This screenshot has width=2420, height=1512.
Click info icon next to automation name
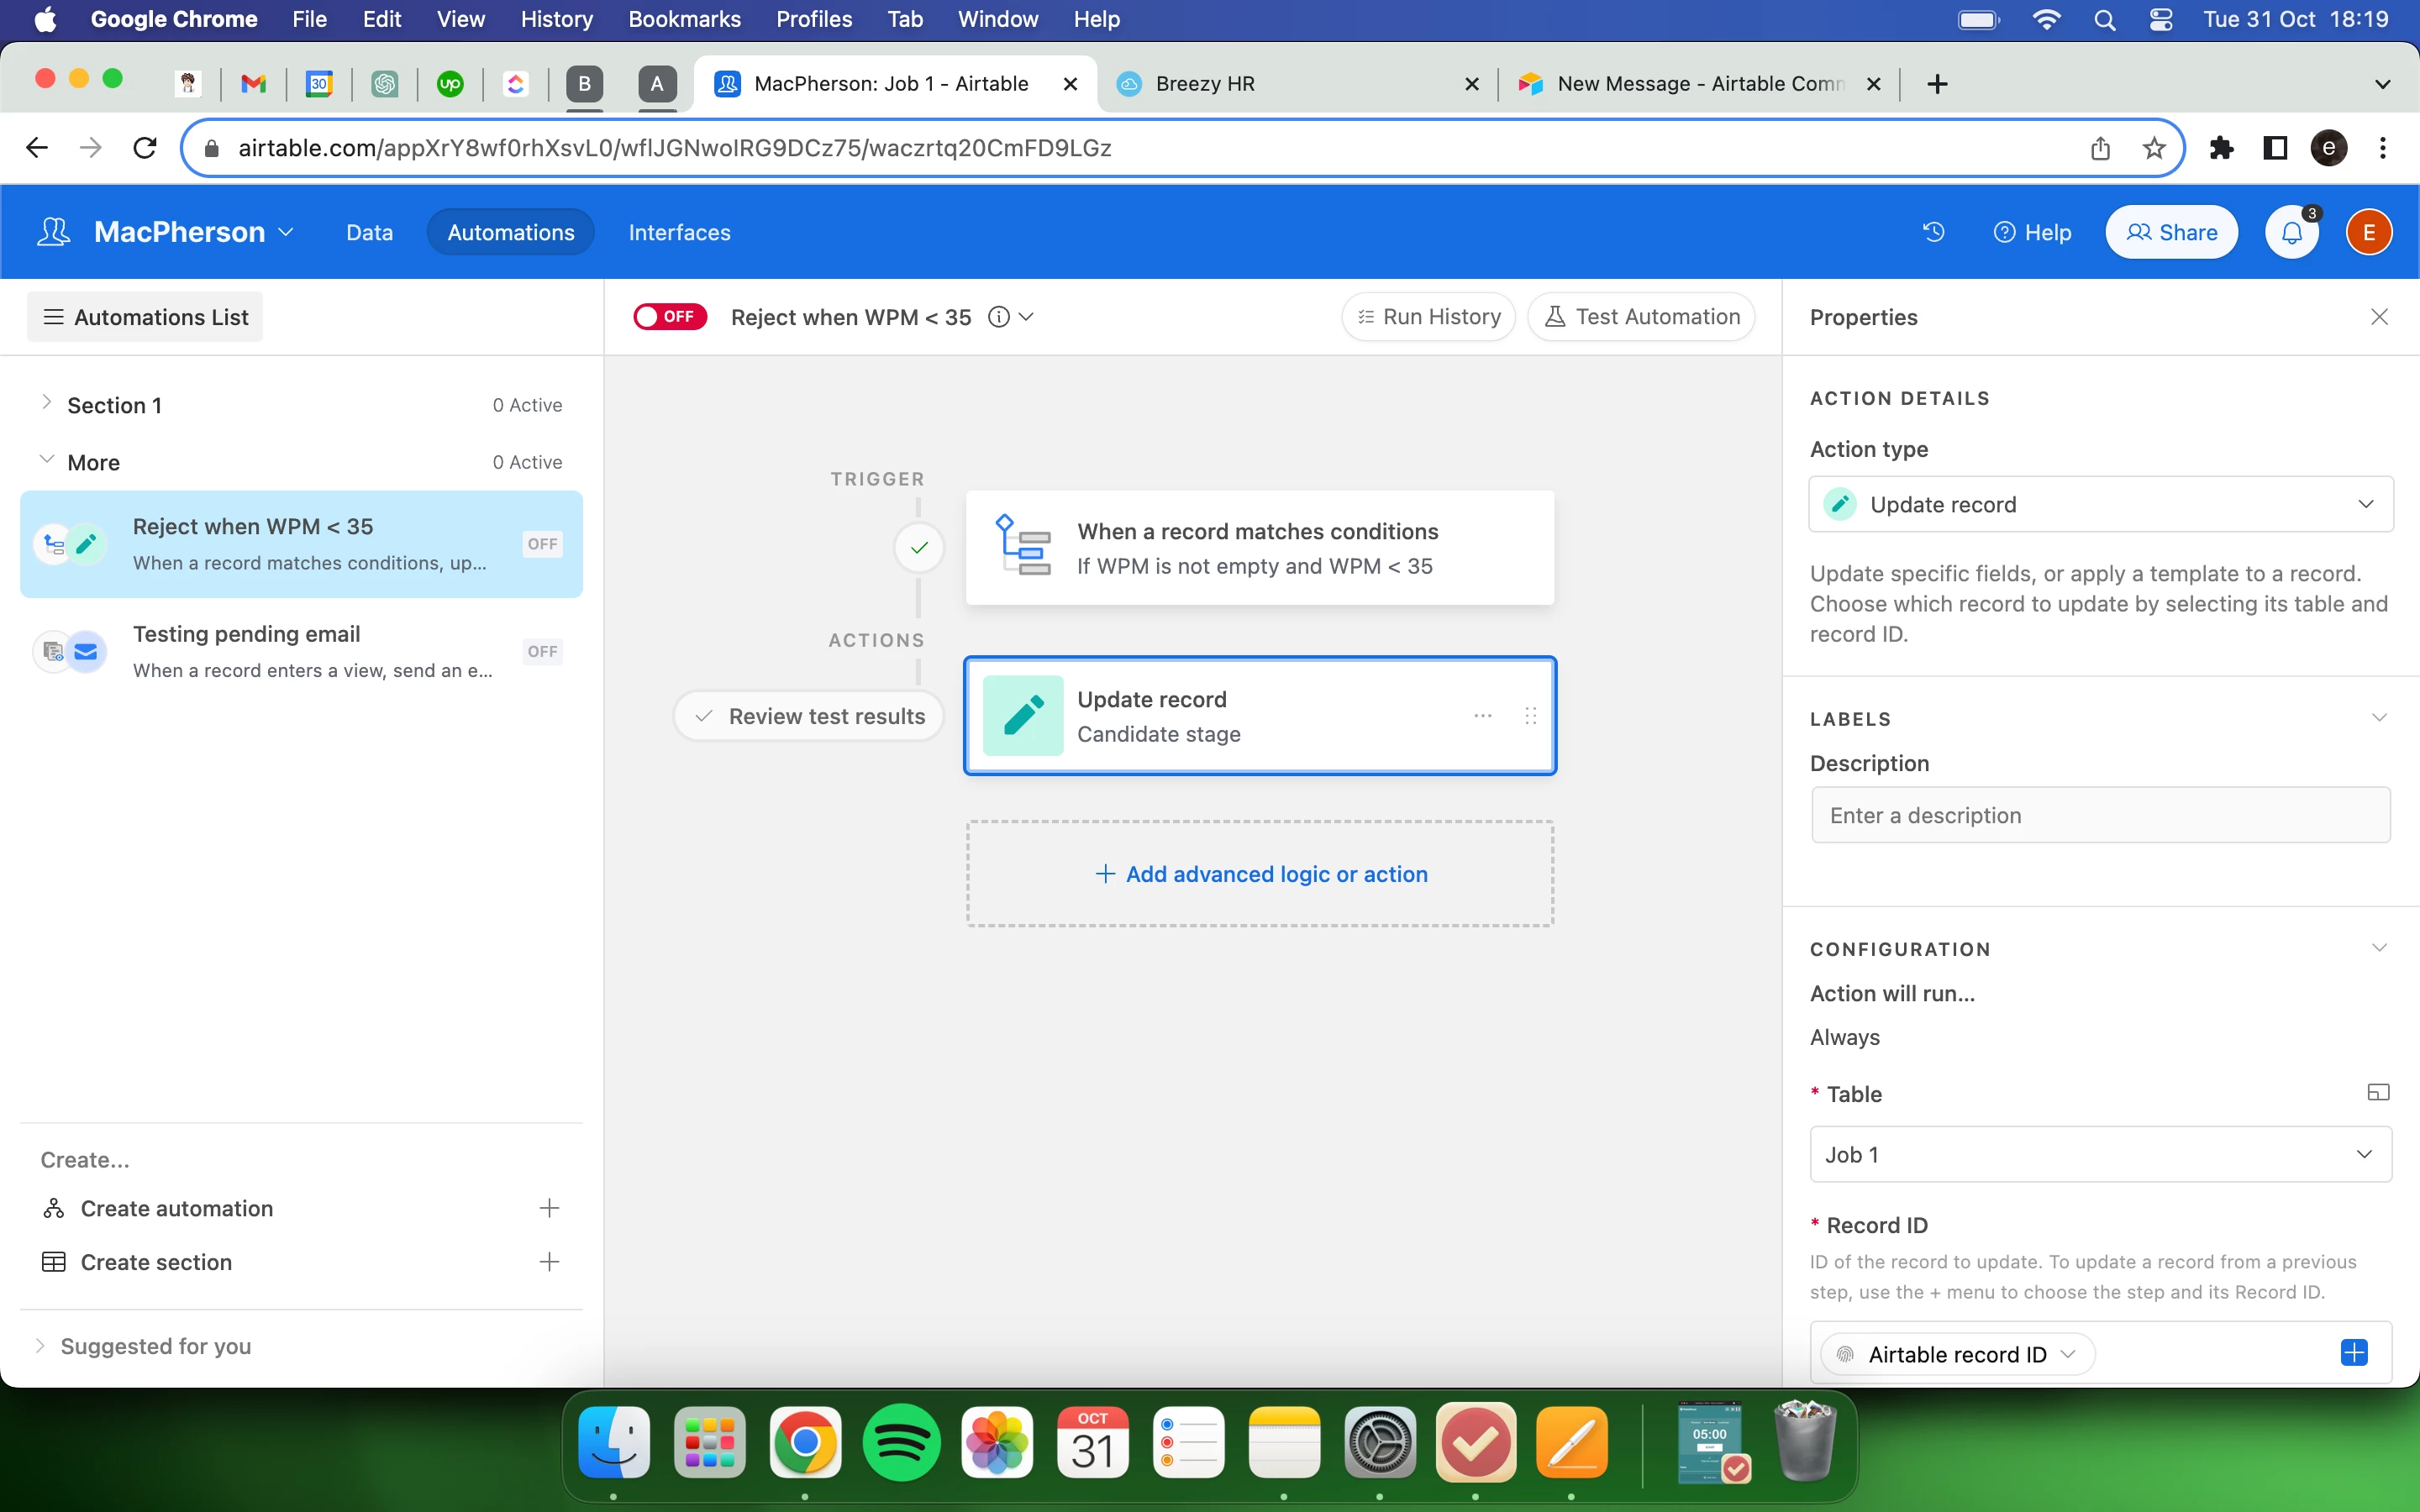998,317
